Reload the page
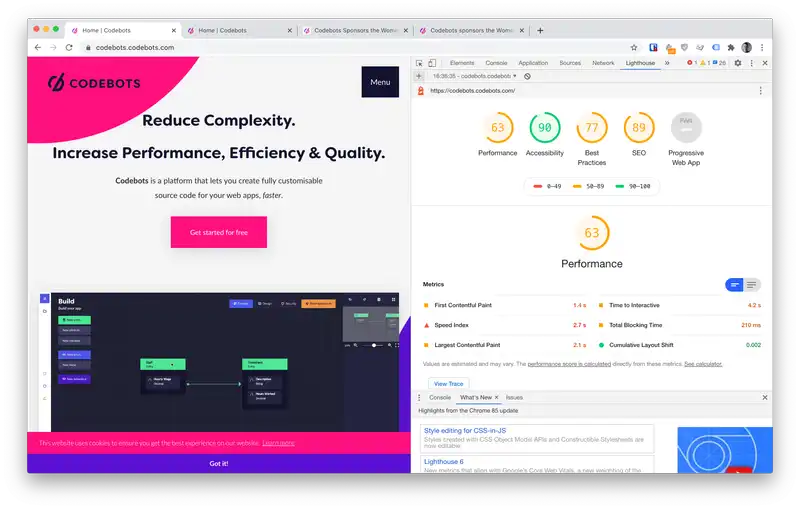 point(69,47)
